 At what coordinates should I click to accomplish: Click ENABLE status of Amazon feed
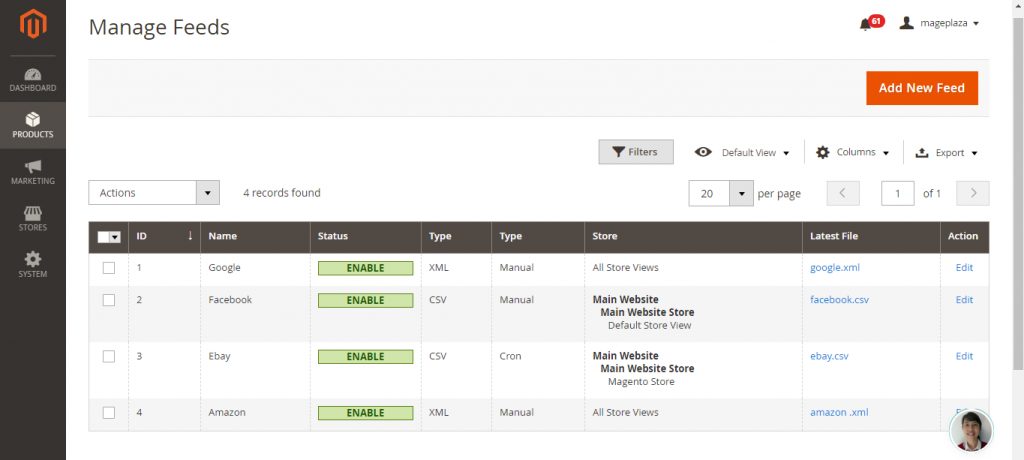tap(366, 413)
